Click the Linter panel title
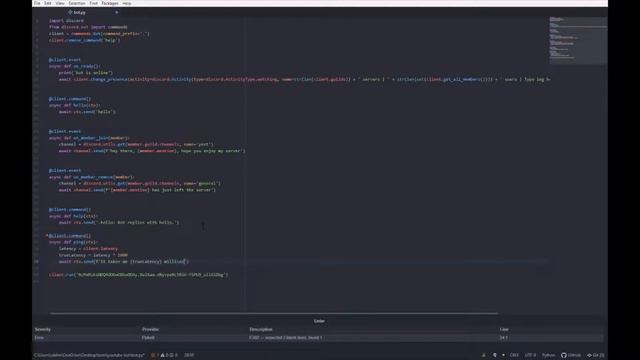Screen dimensions: 640x360 (x=319, y=321)
